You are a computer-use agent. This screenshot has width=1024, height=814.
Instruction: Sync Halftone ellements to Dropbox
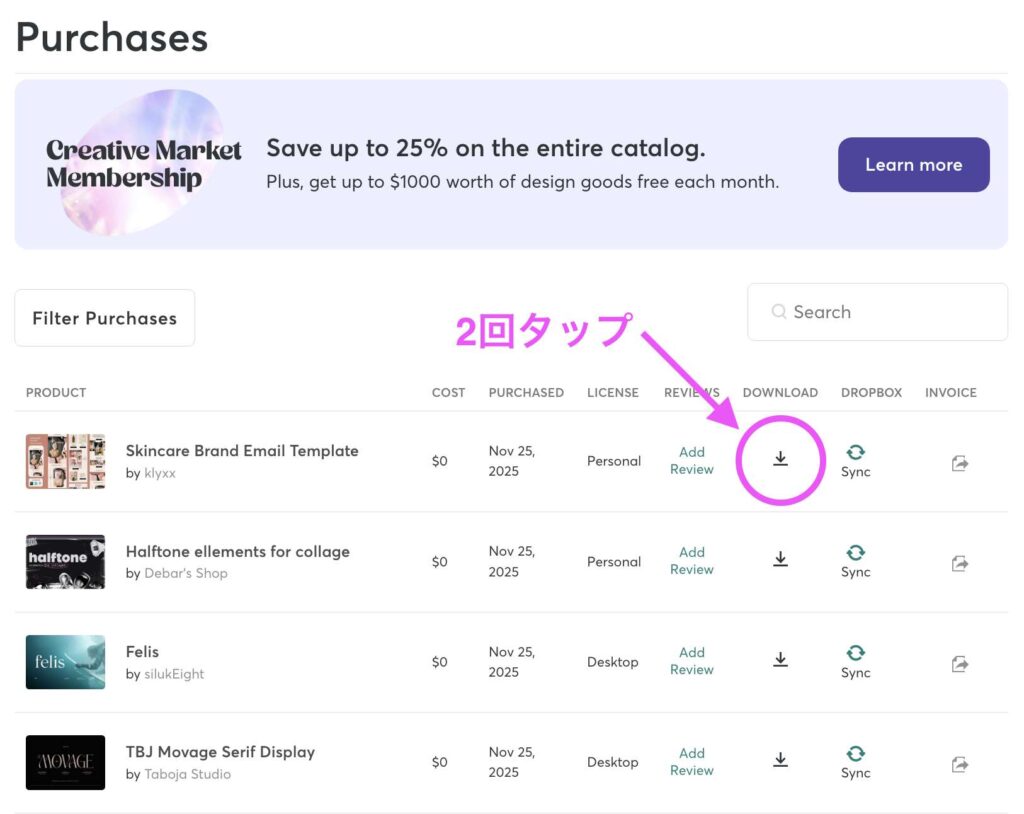856,561
